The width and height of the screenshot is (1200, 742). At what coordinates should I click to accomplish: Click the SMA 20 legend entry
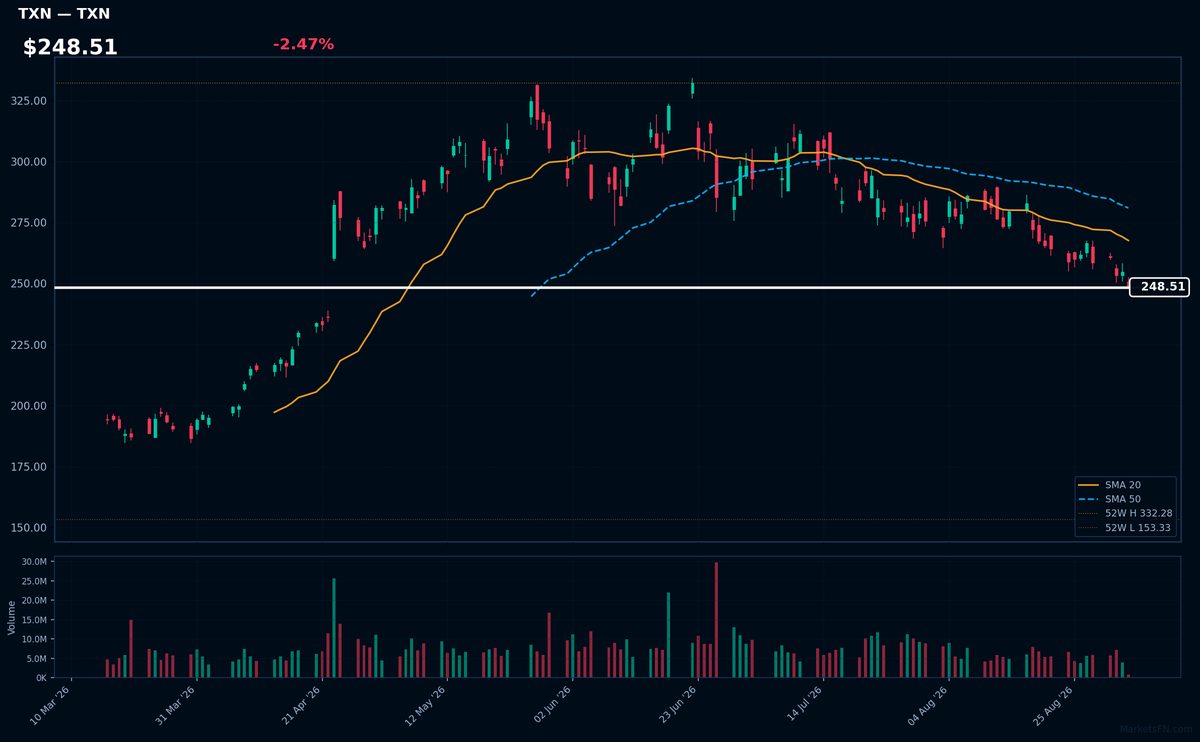click(1123, 485)
